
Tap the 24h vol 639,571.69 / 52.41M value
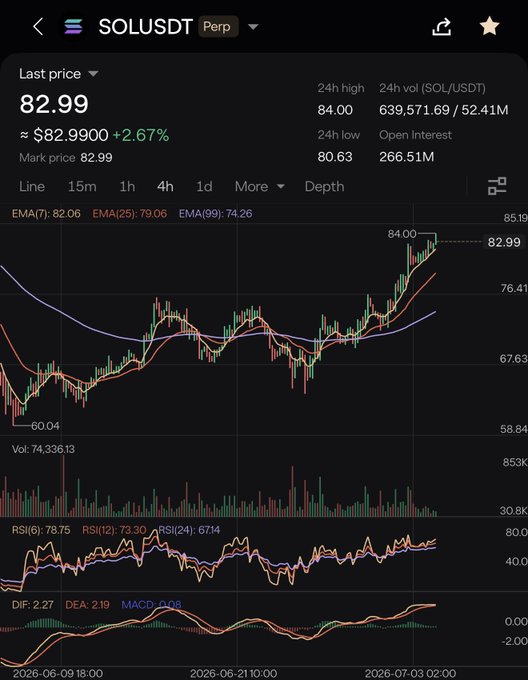tap(443, 110)
